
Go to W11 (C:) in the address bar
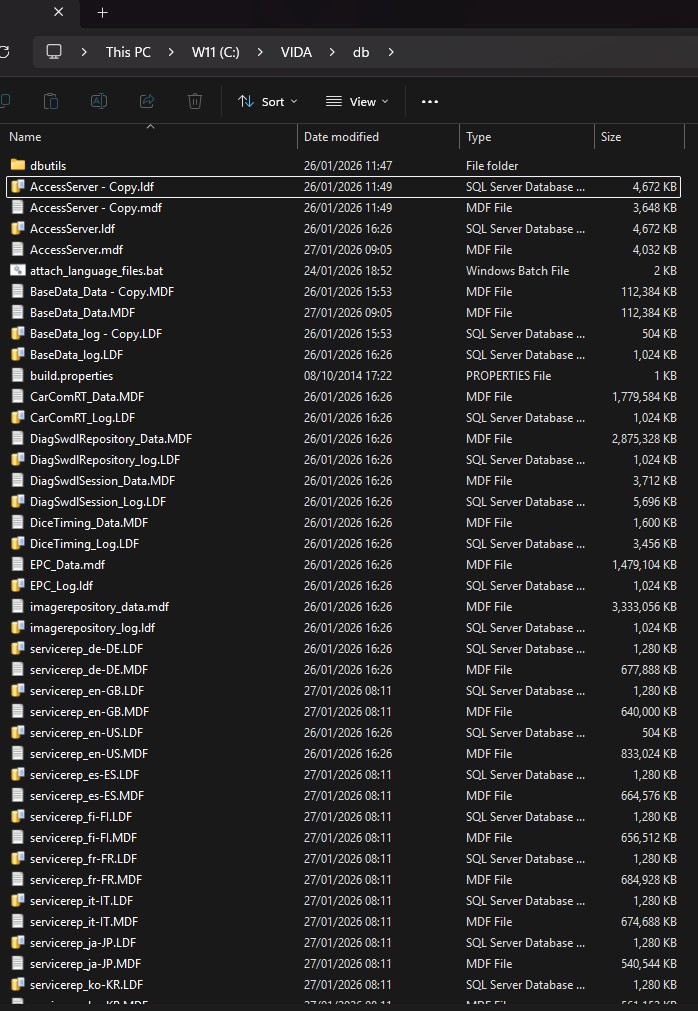tap(219, 52)
